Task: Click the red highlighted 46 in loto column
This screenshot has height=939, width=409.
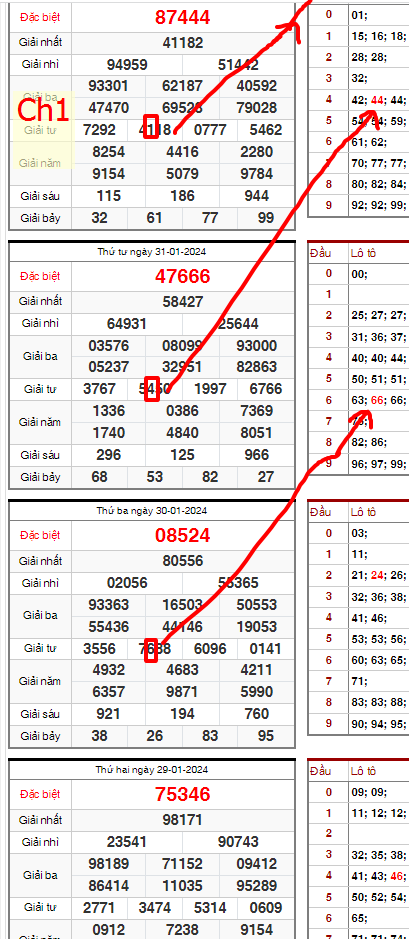Action: 396,876
